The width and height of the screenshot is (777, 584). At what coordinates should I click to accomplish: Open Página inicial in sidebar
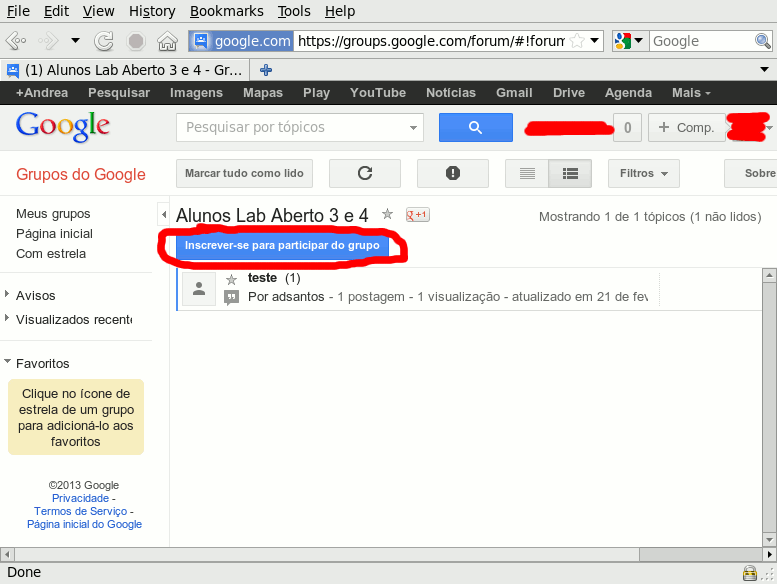[55, 233]
